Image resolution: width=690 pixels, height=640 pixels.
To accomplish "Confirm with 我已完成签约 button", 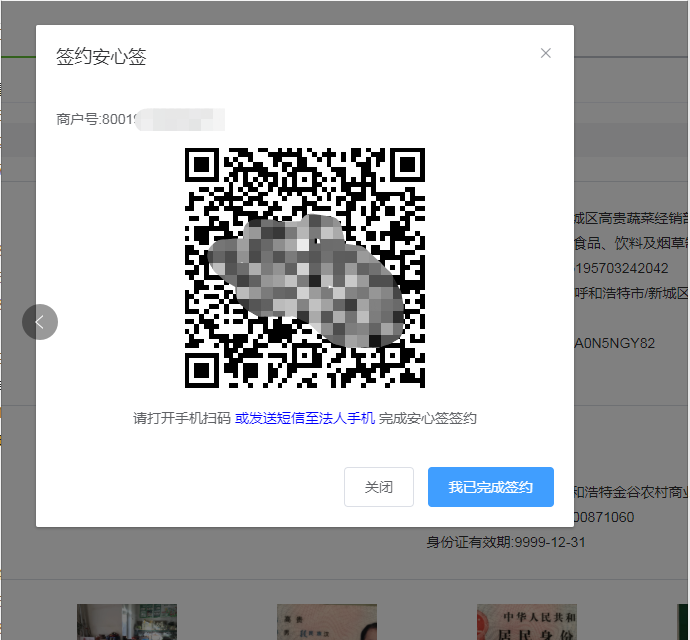I will tap(491, 487).
